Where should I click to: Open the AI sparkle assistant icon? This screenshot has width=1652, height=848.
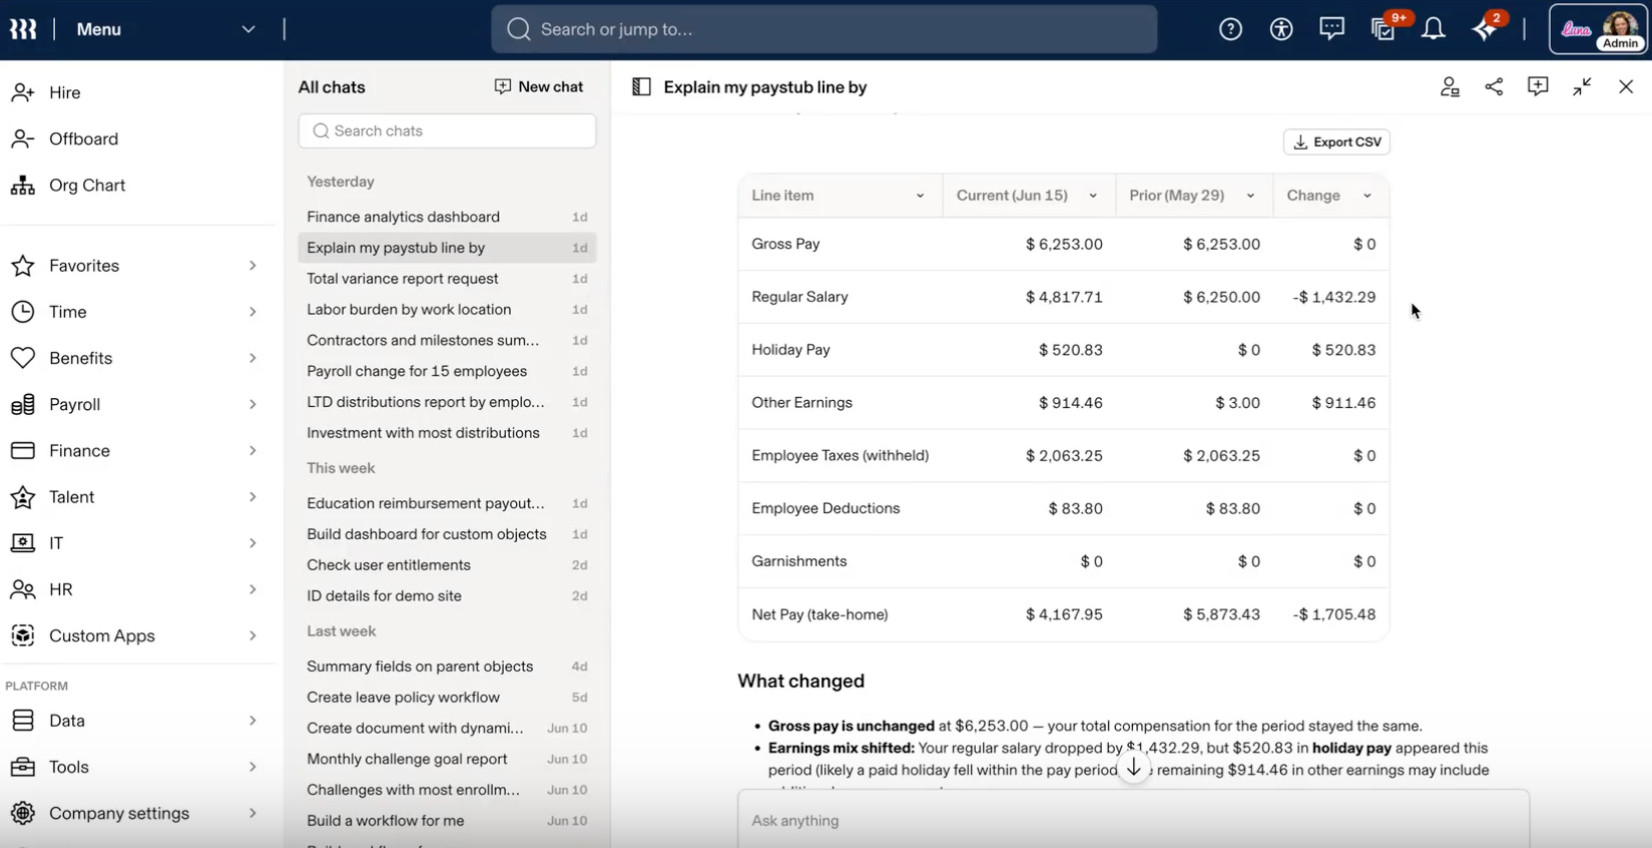coord(1485,29)
